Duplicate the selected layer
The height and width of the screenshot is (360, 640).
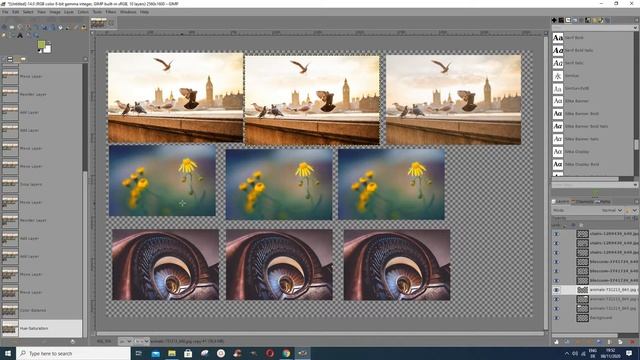(598, 341)
